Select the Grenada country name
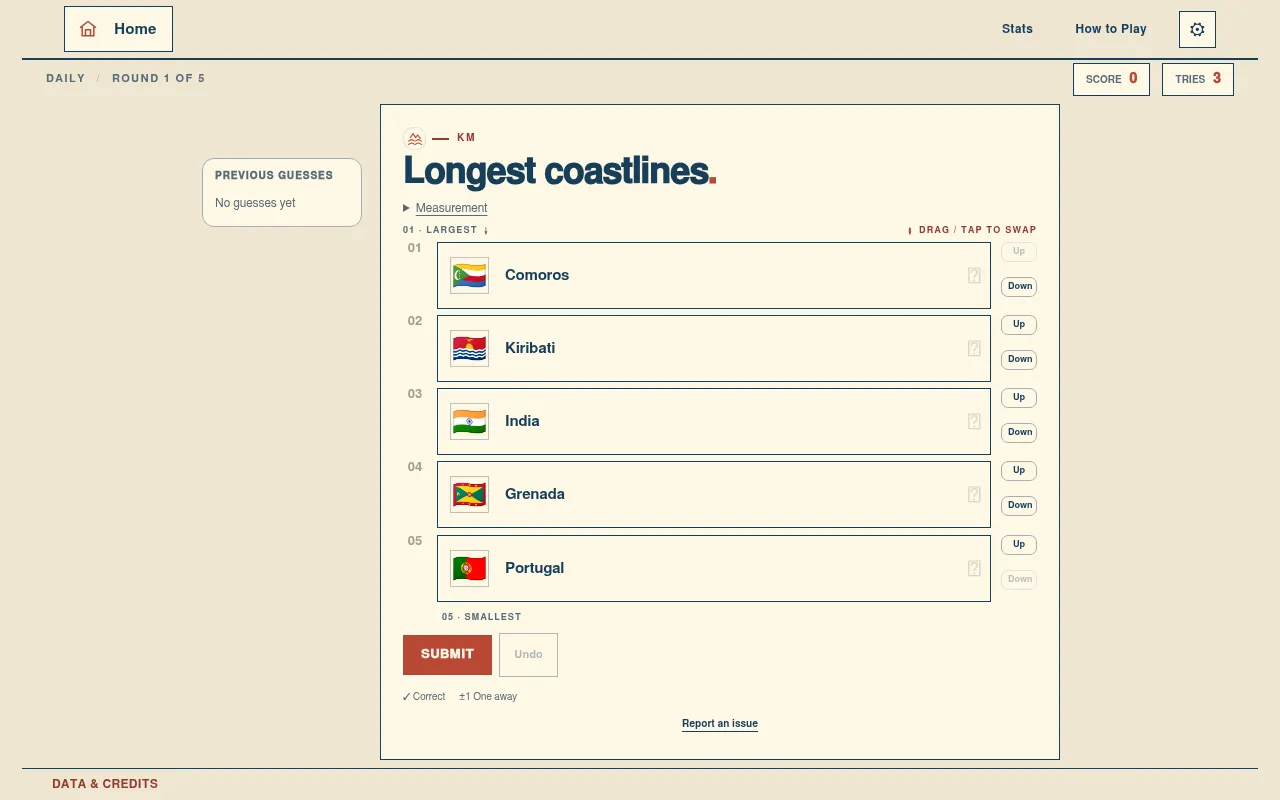1280x800 pixels. pyautogui.click(x=535, y=494)
